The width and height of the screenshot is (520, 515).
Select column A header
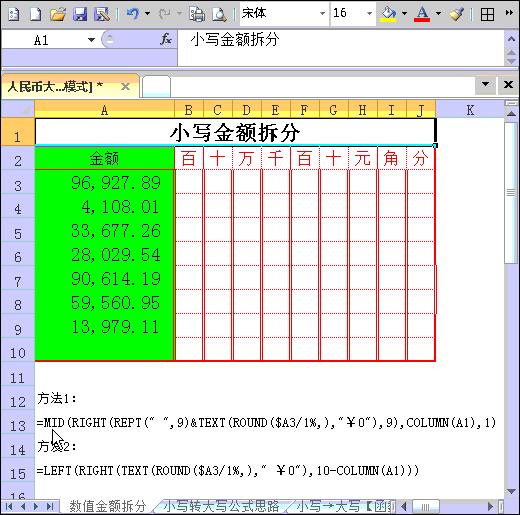pyautogui.click(x=104, y=110)
